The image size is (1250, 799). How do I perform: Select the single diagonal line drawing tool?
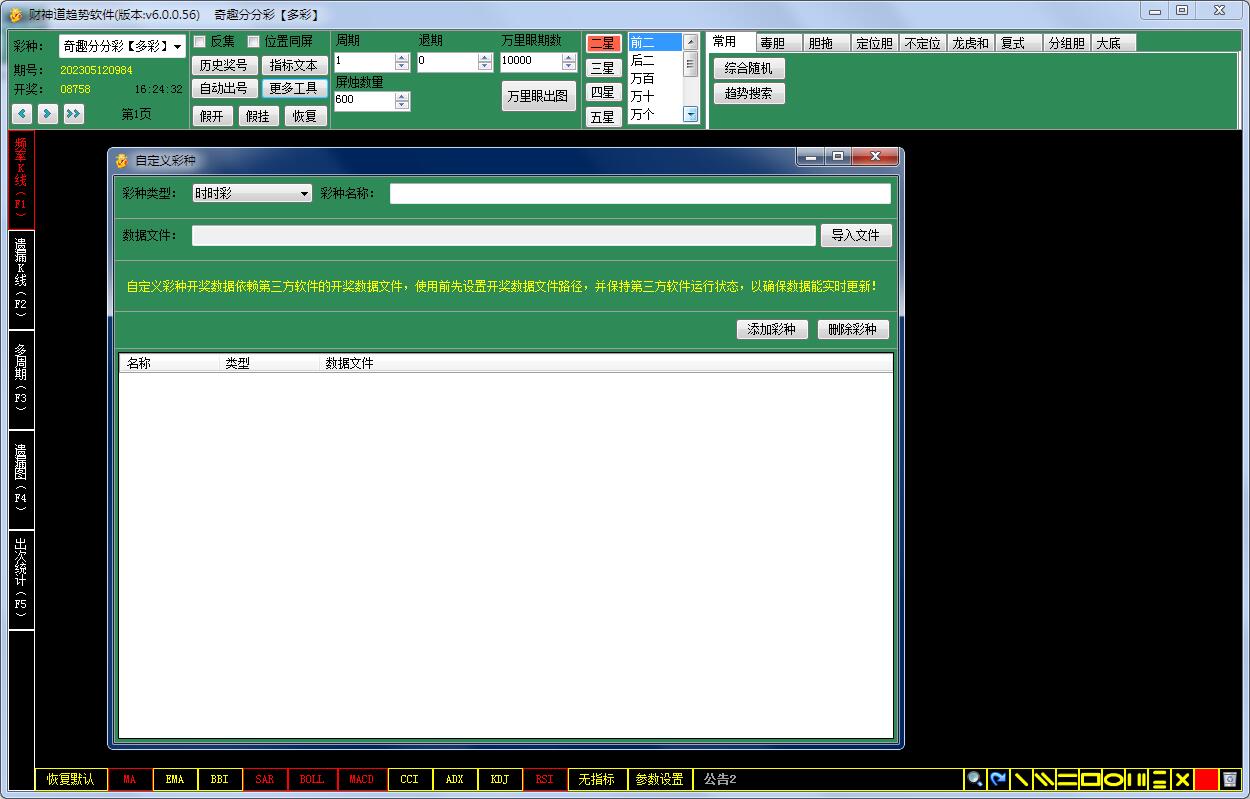coord(1021,779)
